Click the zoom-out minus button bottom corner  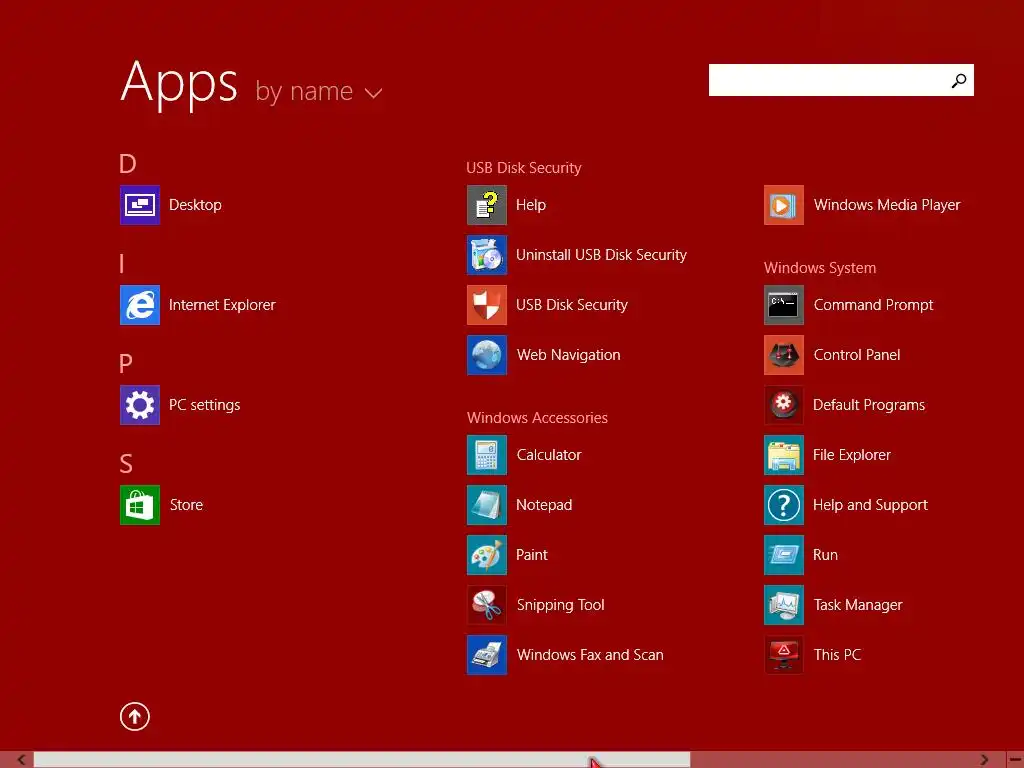tap(1016, 760)
